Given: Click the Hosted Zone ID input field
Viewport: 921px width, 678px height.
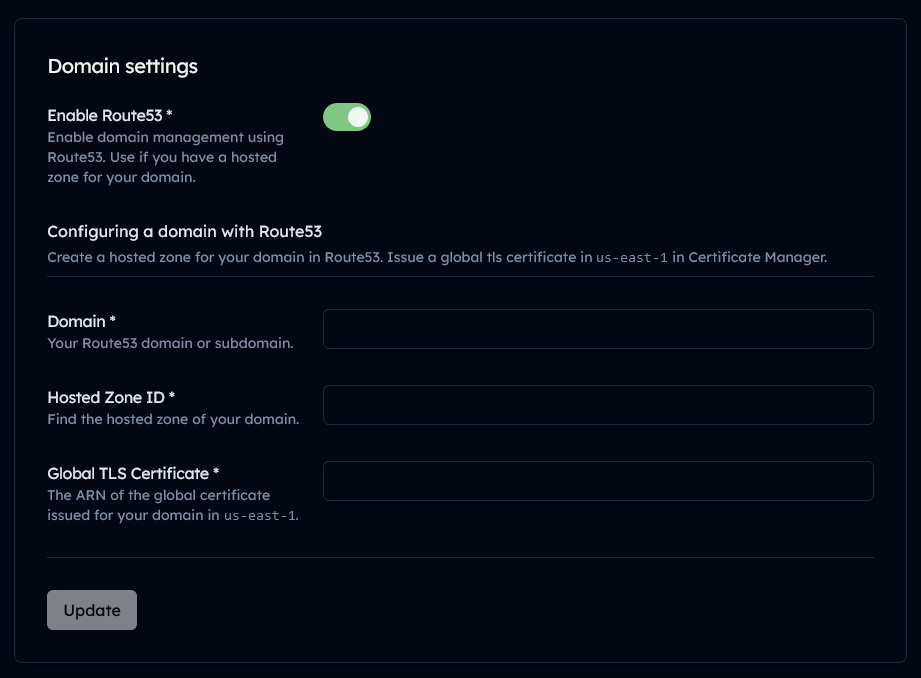Looking at the screenshot, I should click(597, 404).
